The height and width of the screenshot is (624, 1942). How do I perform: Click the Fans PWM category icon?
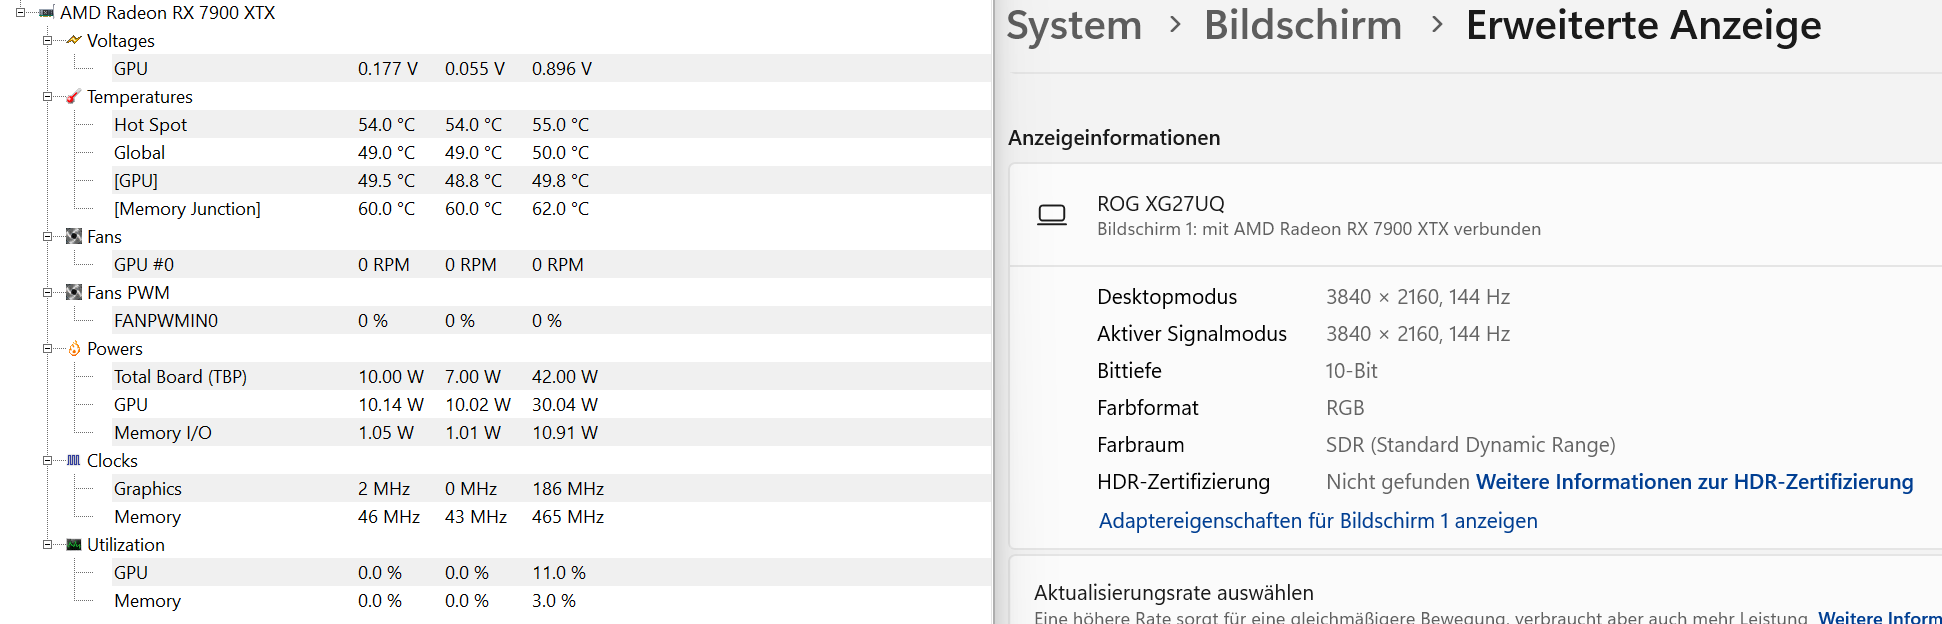tap(74, 293)
